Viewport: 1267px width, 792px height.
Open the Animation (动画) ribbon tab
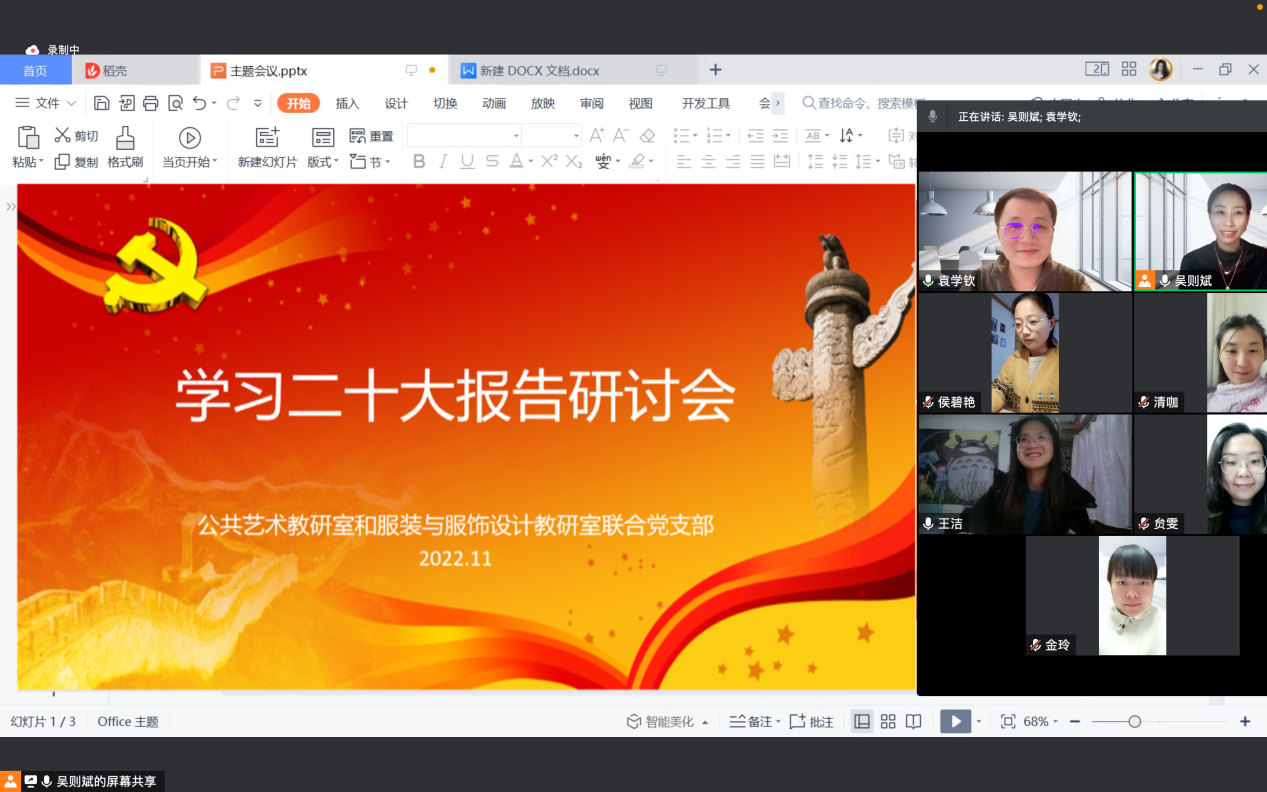click(x=494, y=103)
